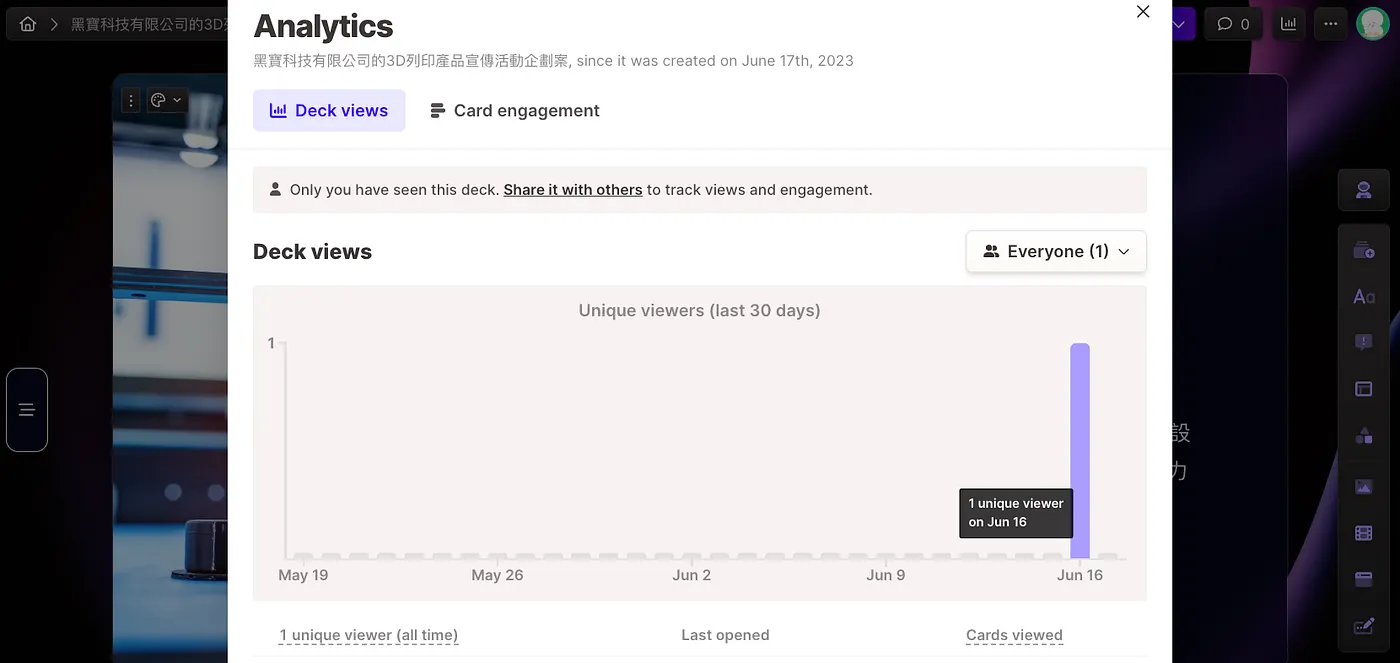This screenshot has height=663, width=1400.
Task: Open the layout options tool
Action: (1364, 389)
